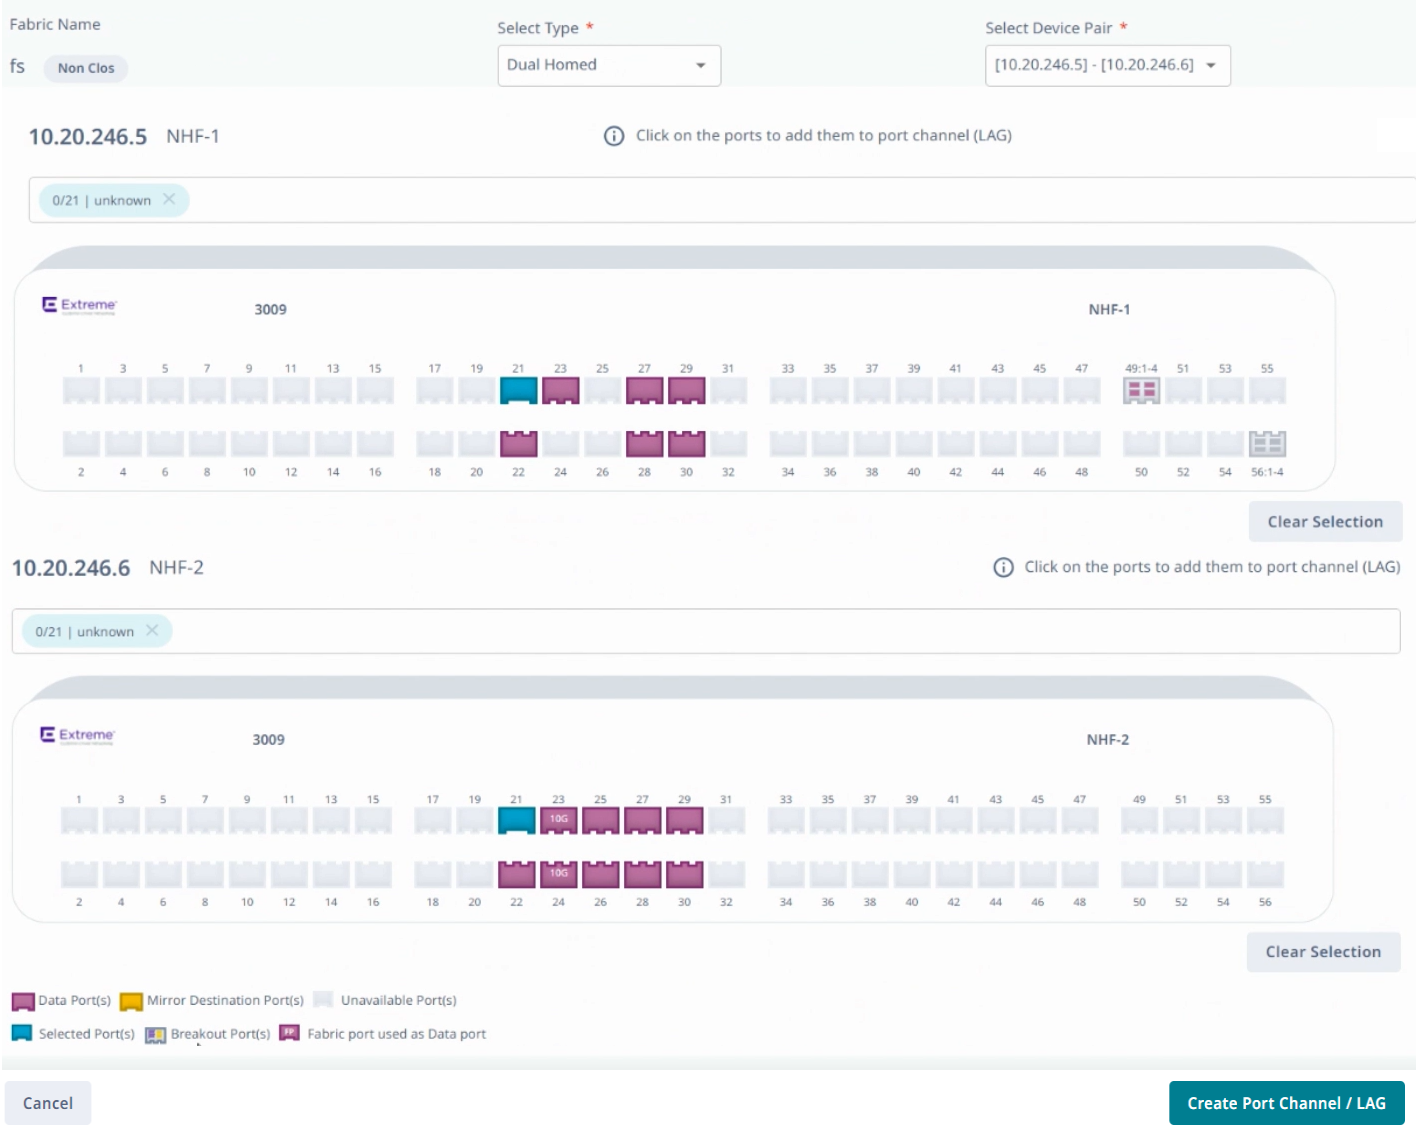Click breakout port 56:1-4 on NHF-1
The image size is (1416, 1133).
coord(1267,443)
